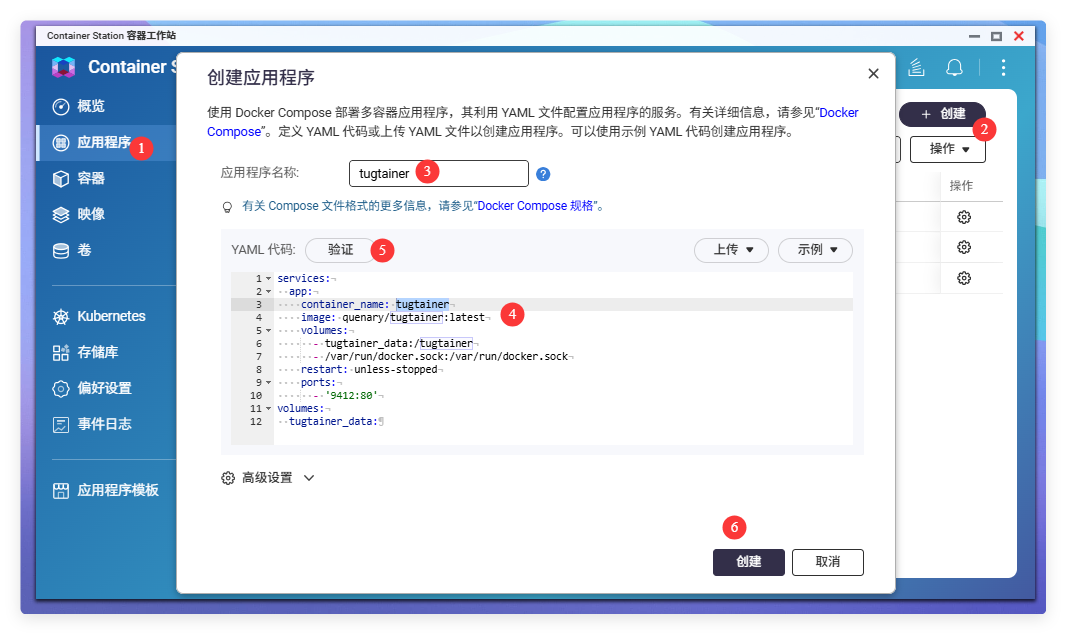Open the three-dot more options menu
This screenshot has height=634, width=1066.
(x=1003, y=67)
